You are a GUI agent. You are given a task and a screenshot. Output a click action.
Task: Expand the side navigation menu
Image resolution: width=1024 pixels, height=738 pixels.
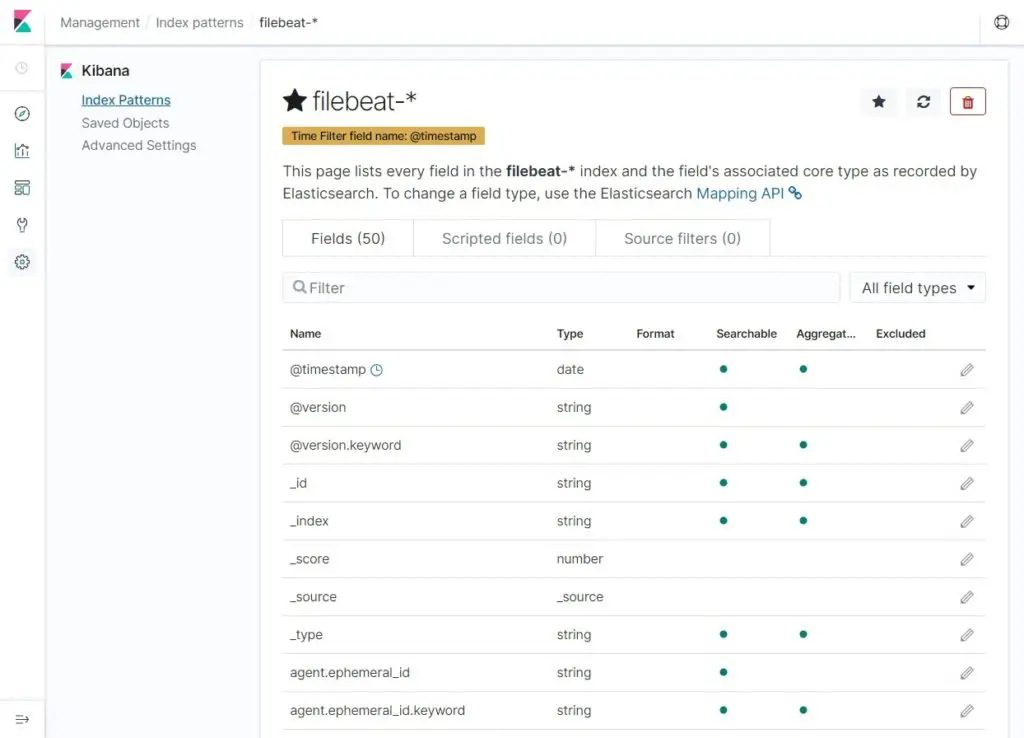point(22,719)
